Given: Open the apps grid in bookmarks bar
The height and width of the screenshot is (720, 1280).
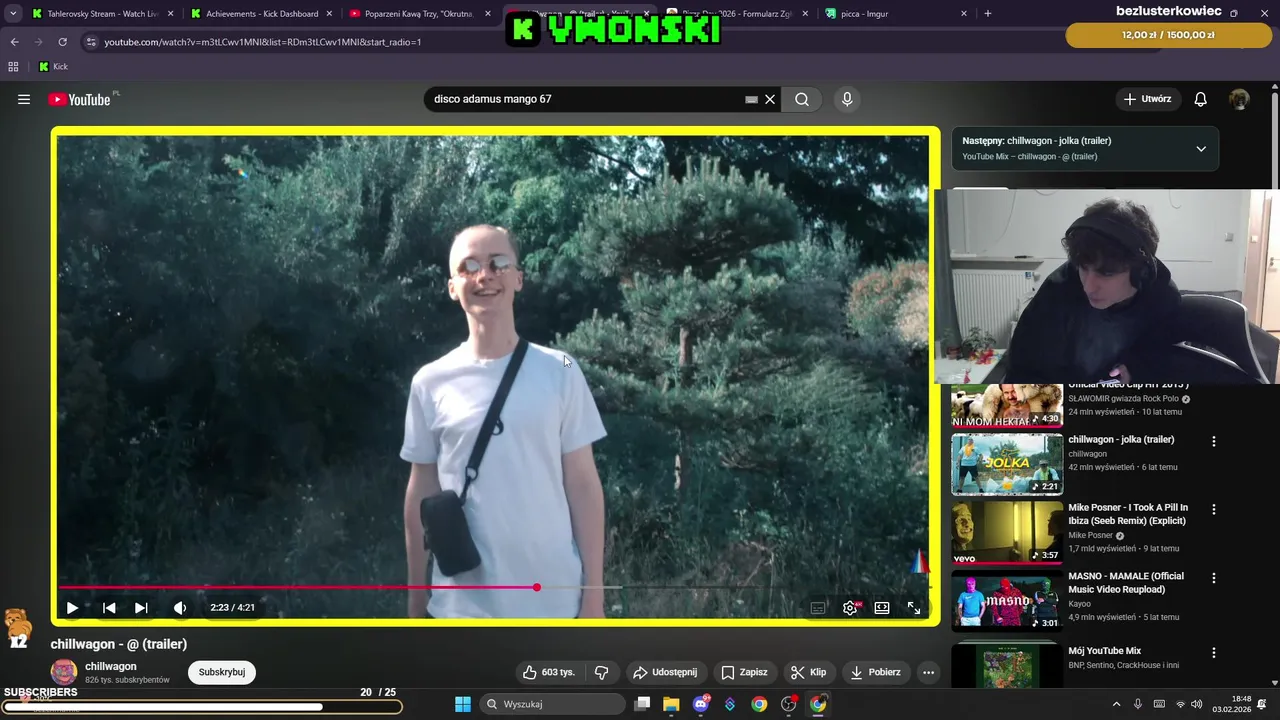Looking at the screenshot, I should pyautogui.click(x=13, y=67).
